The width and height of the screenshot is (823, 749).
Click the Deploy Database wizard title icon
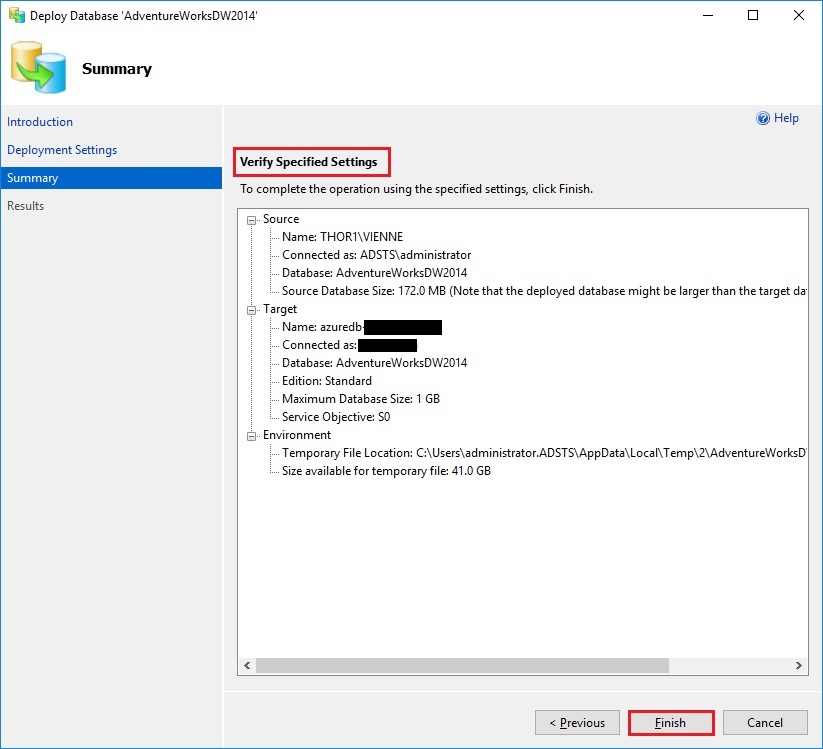click(x=17, y=15)
